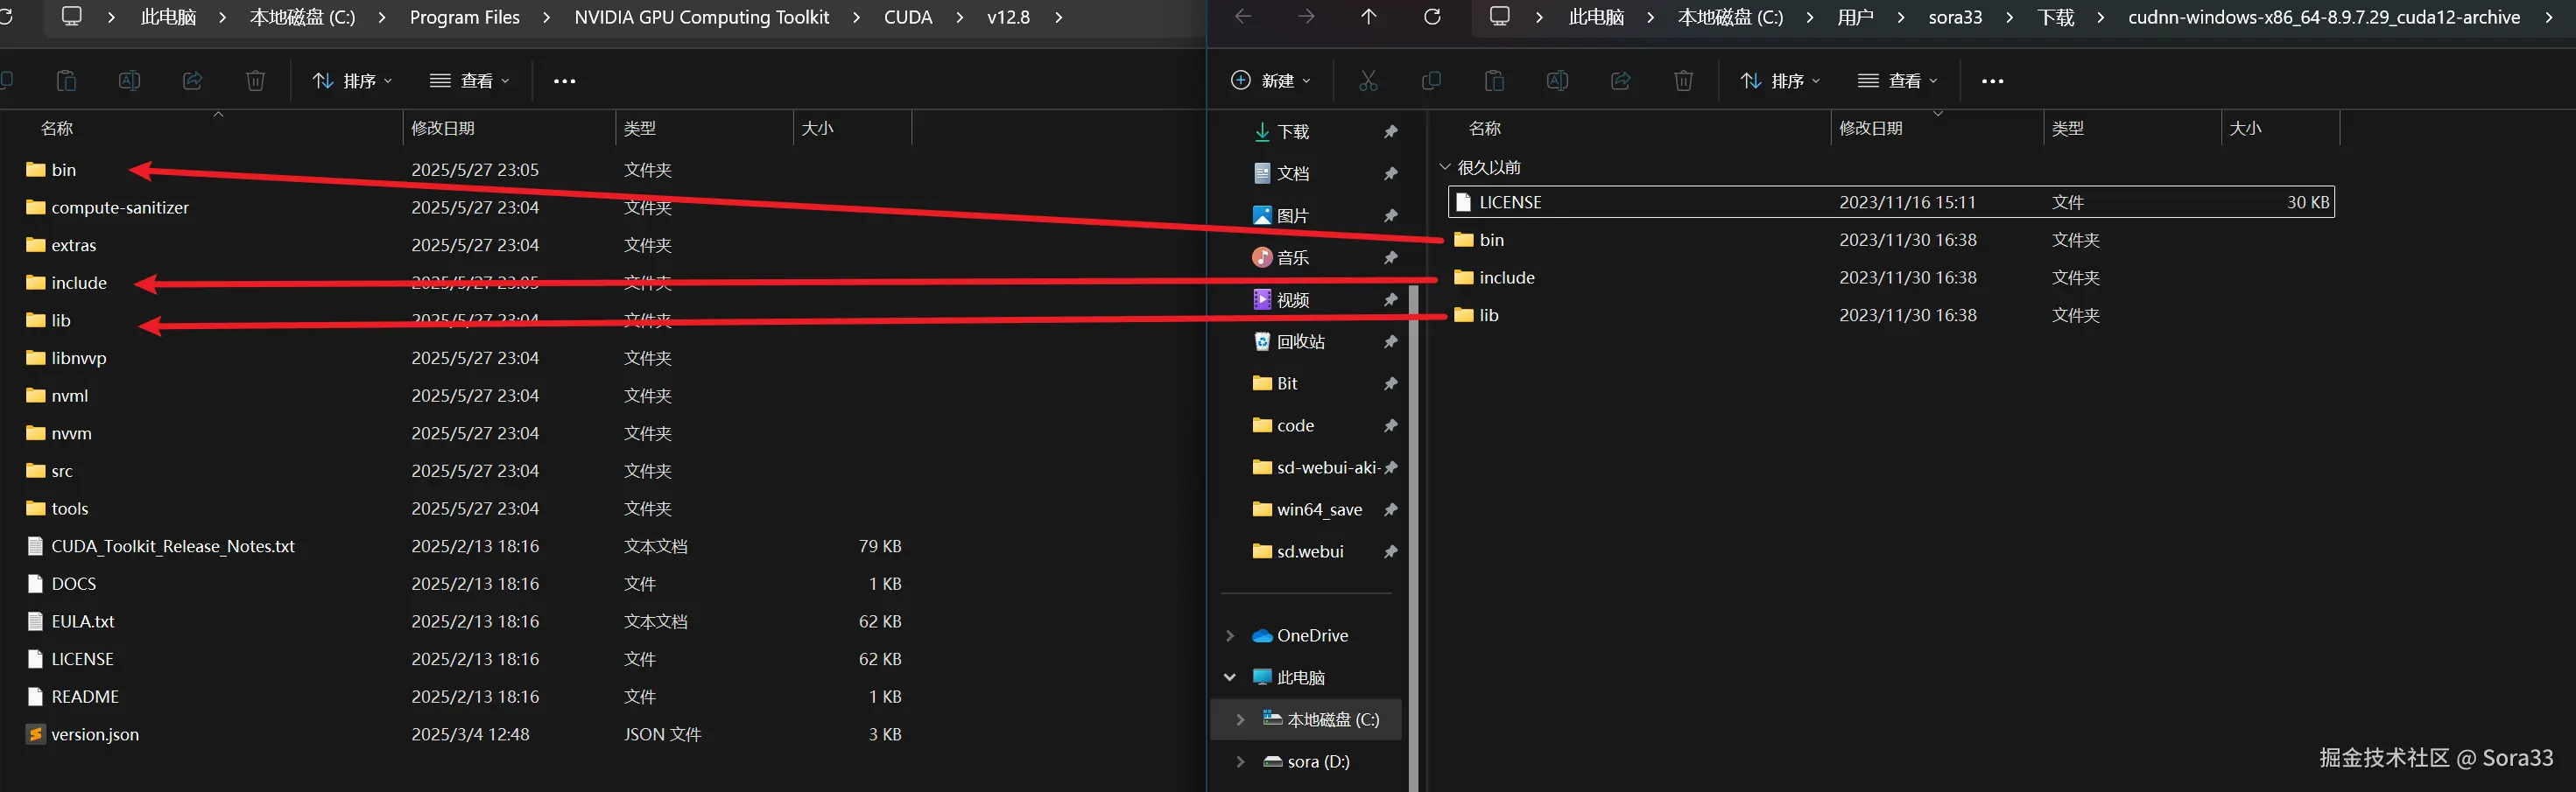Sort by 类型 column in the v12.8 window

pyautogui.click(x=704, y=128)
